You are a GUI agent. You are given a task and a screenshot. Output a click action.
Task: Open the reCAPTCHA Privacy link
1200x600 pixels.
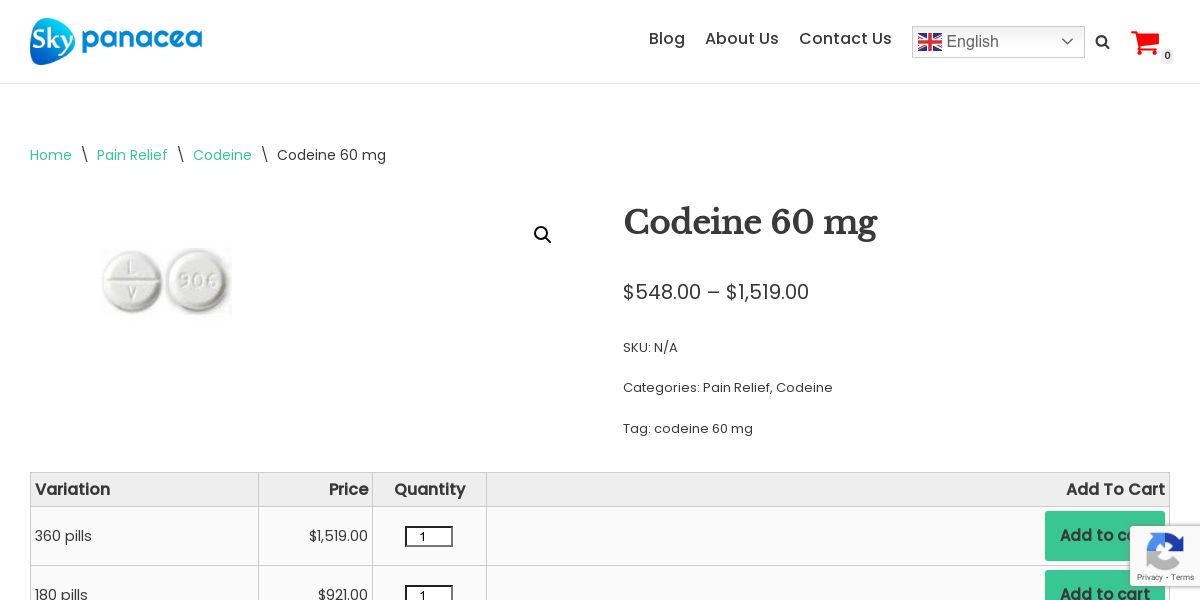coord(1150,577)
